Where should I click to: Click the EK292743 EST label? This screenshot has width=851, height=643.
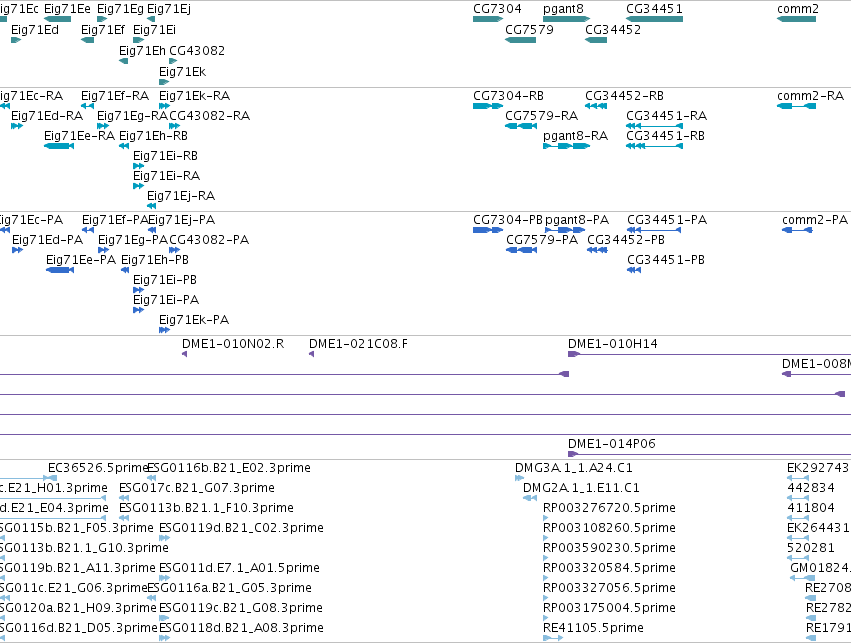[x=818, y=468]
